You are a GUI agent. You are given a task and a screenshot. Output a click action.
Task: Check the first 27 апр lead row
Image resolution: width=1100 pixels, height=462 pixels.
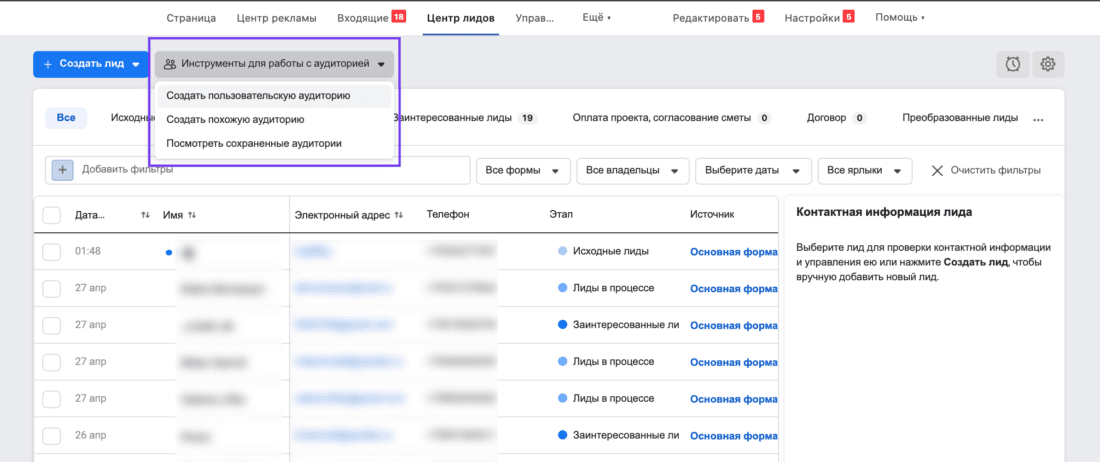click(52, 287)
